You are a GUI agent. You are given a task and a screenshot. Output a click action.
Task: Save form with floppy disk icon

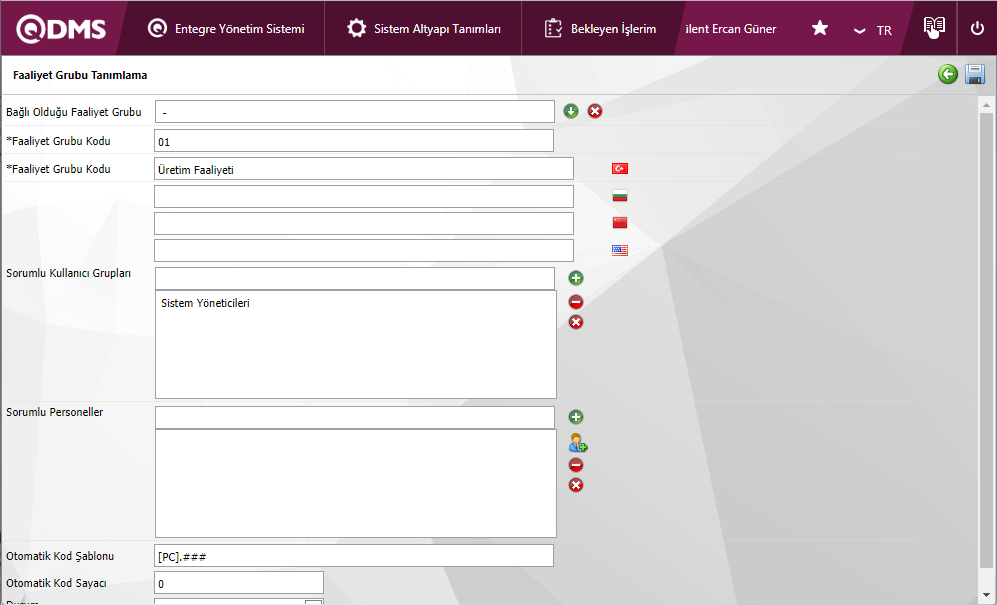[975, 74]
